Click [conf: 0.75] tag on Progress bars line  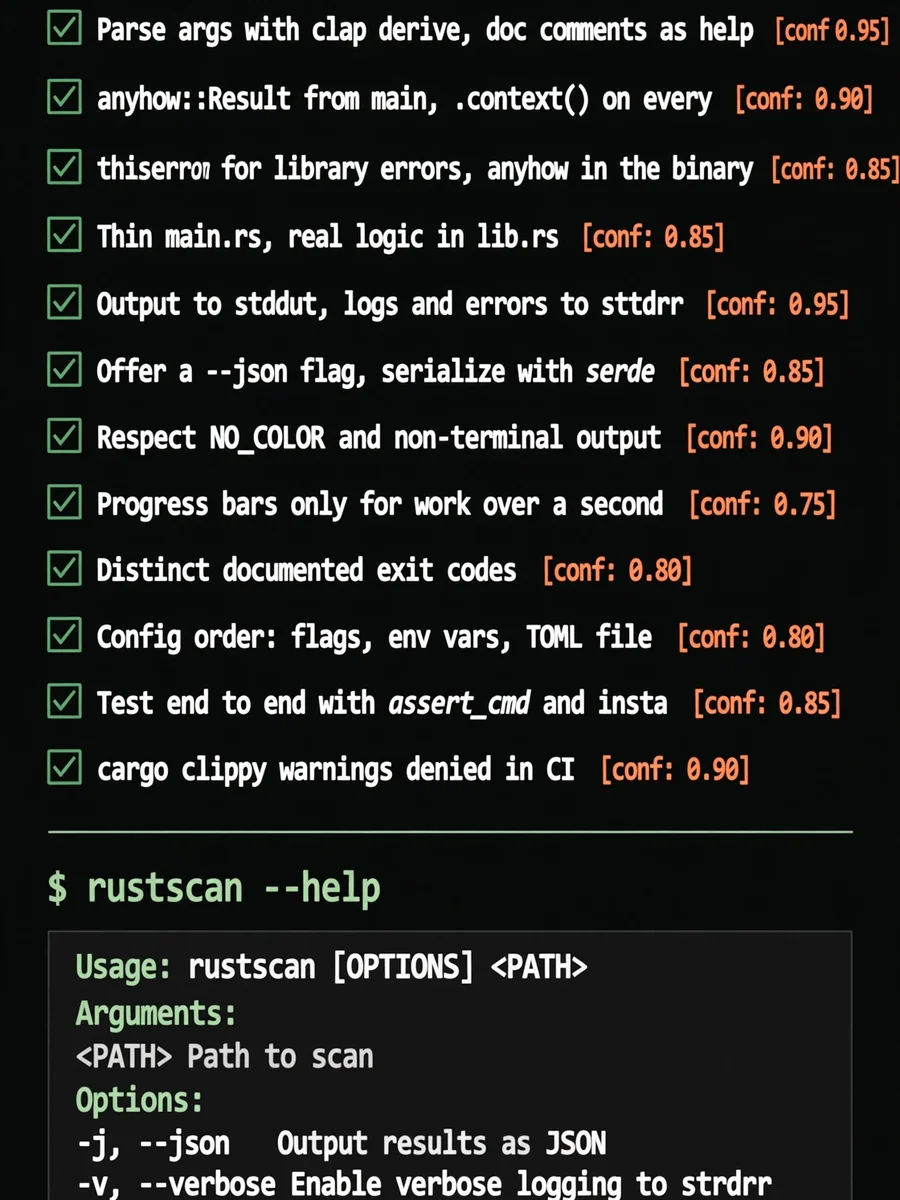pos(762,504)
